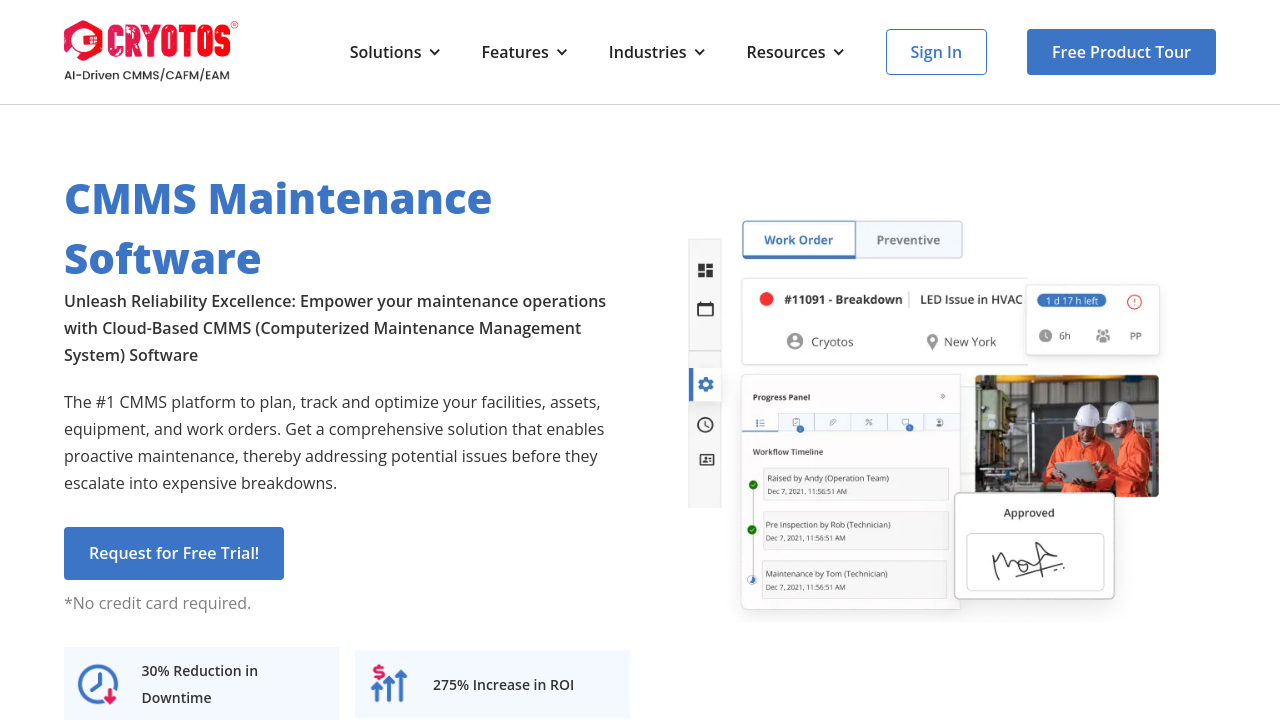Open the Features dropdown menu
The height and width of the screenshot is (720, 1280).
tap(524, 52)
